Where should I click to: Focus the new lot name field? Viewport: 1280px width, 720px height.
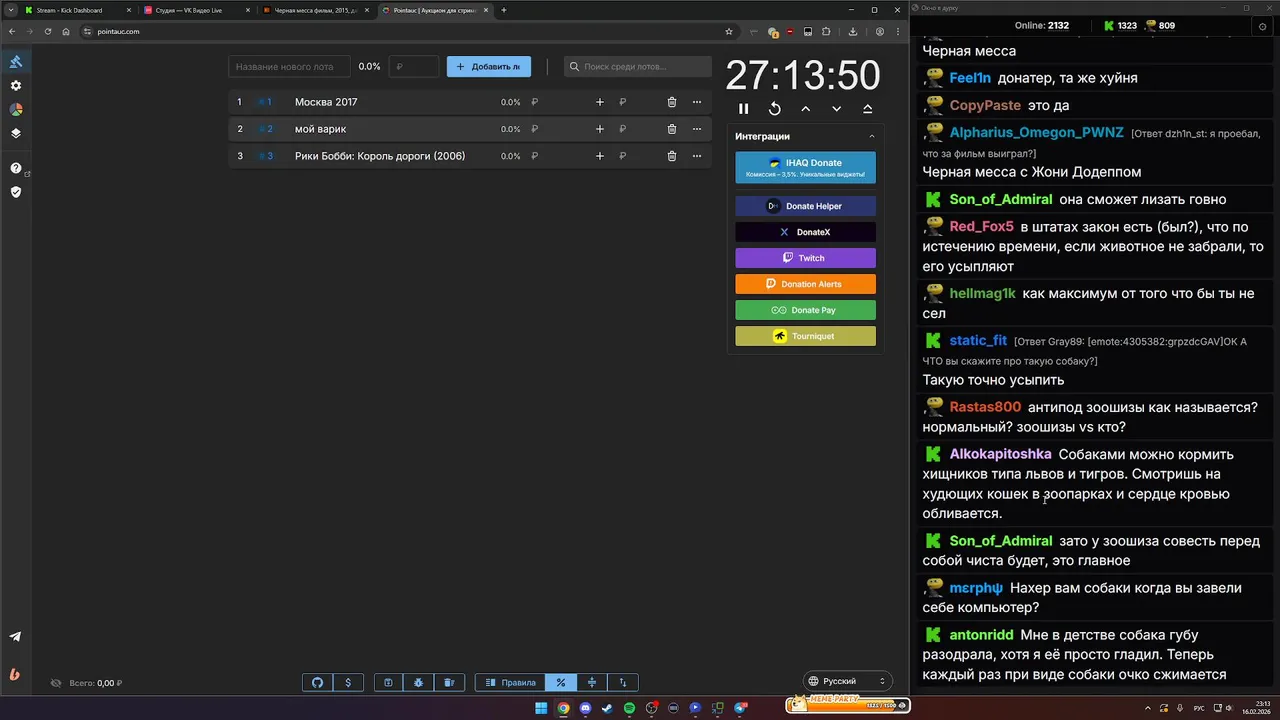tap(289, 67)
